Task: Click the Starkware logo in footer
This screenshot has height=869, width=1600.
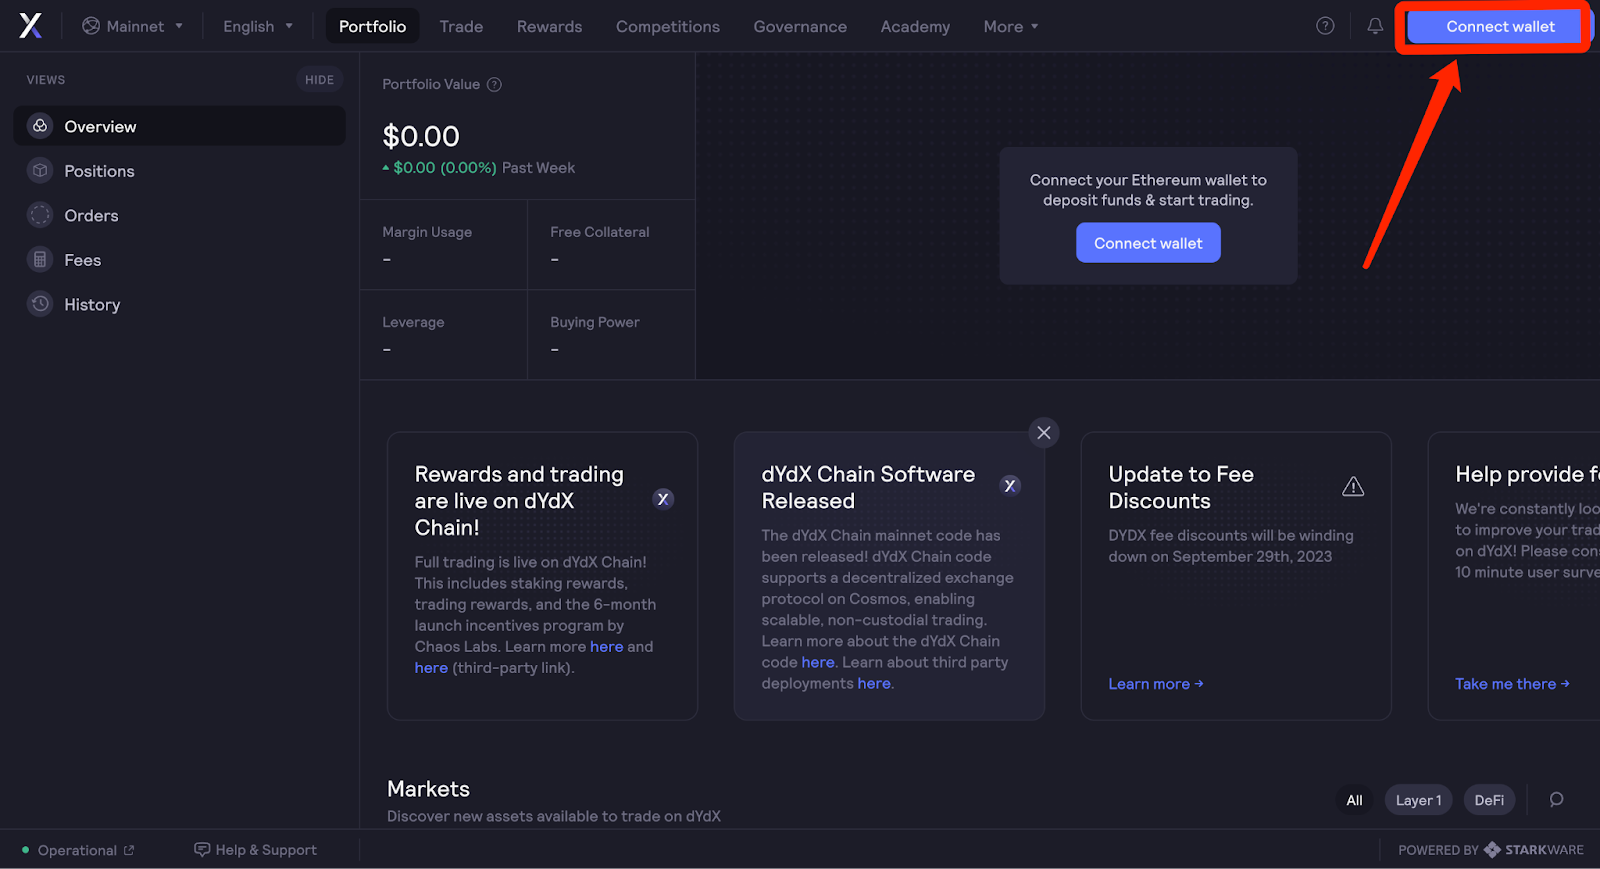Action: point(1492,850)
